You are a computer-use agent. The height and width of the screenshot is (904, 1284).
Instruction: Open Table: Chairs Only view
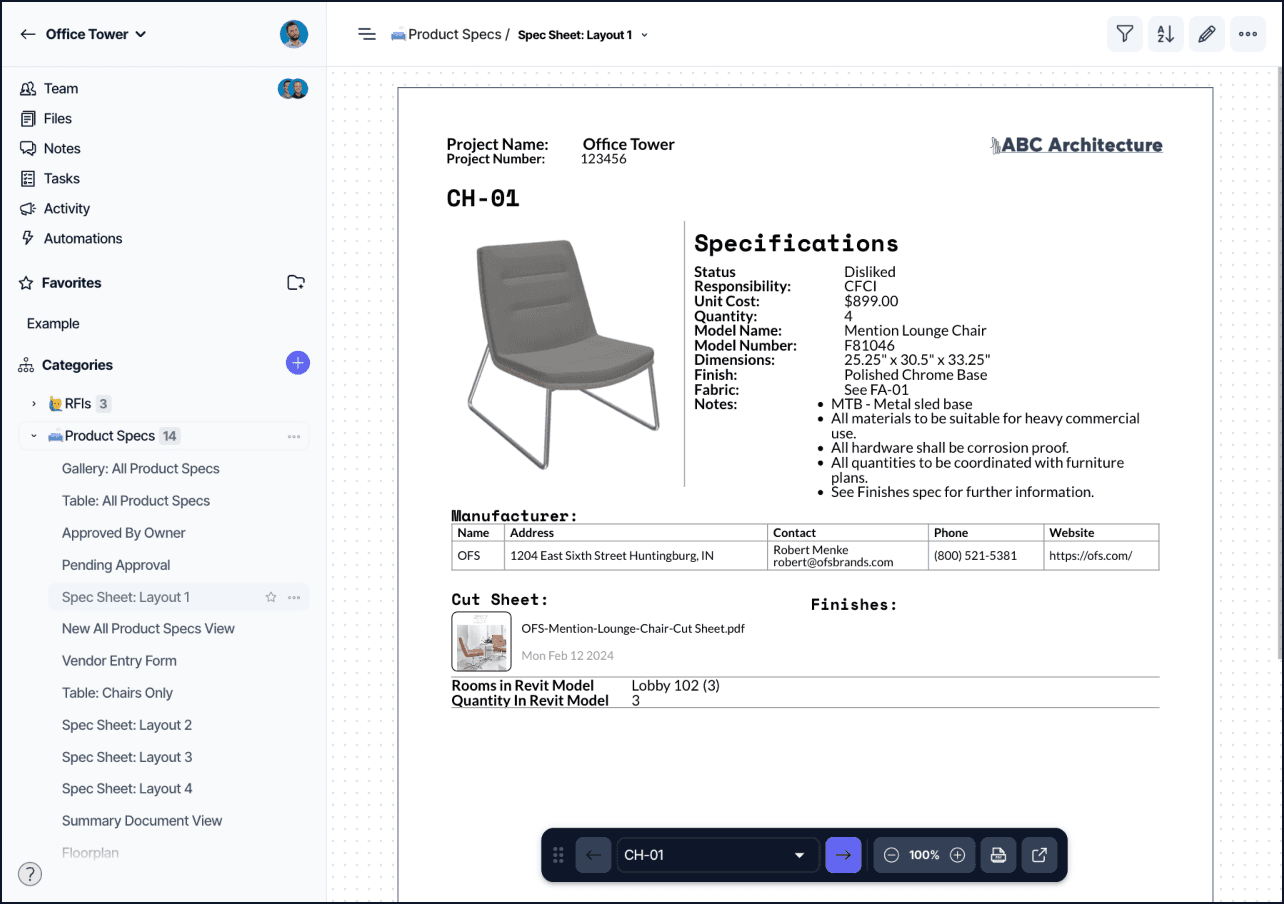pos(117,693)
